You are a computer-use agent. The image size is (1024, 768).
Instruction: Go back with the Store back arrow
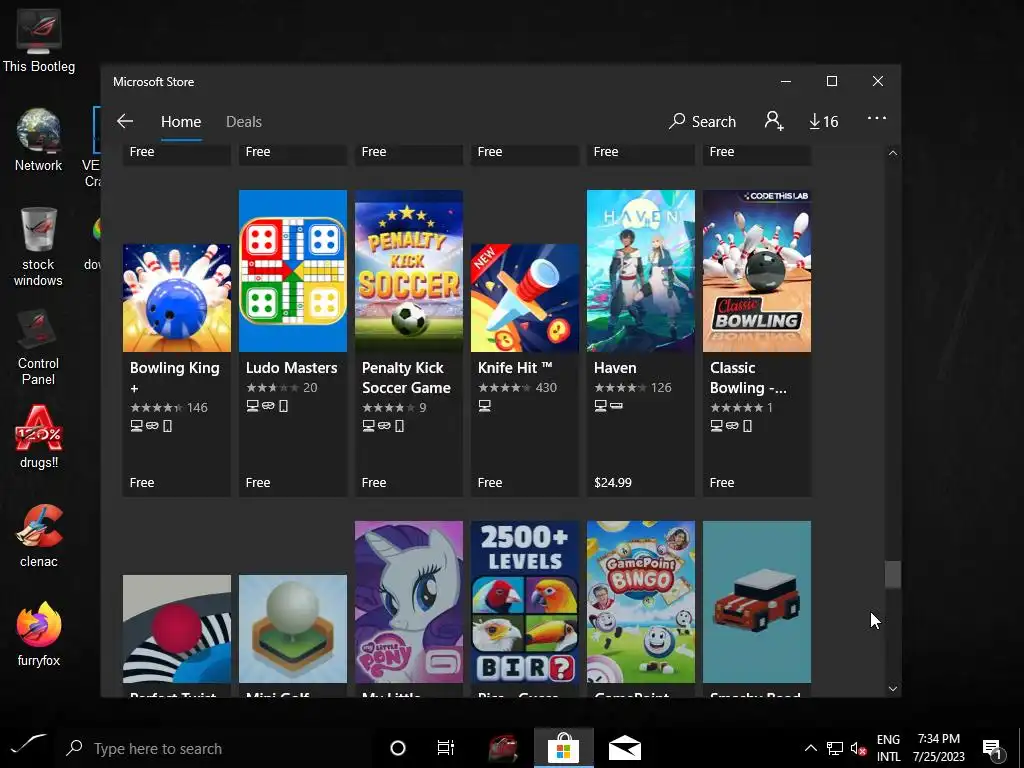[x=125, y=121]
